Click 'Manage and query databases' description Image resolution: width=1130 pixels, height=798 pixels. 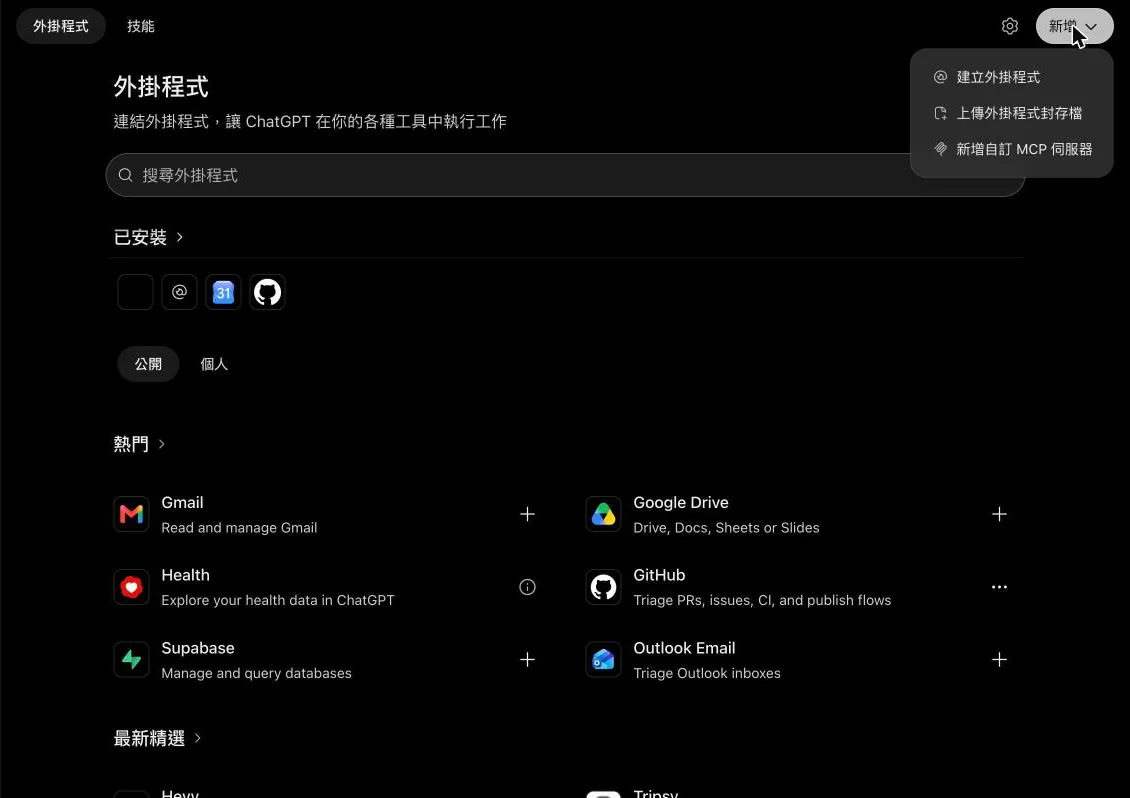pyautogui.click(x=257, y=673)
